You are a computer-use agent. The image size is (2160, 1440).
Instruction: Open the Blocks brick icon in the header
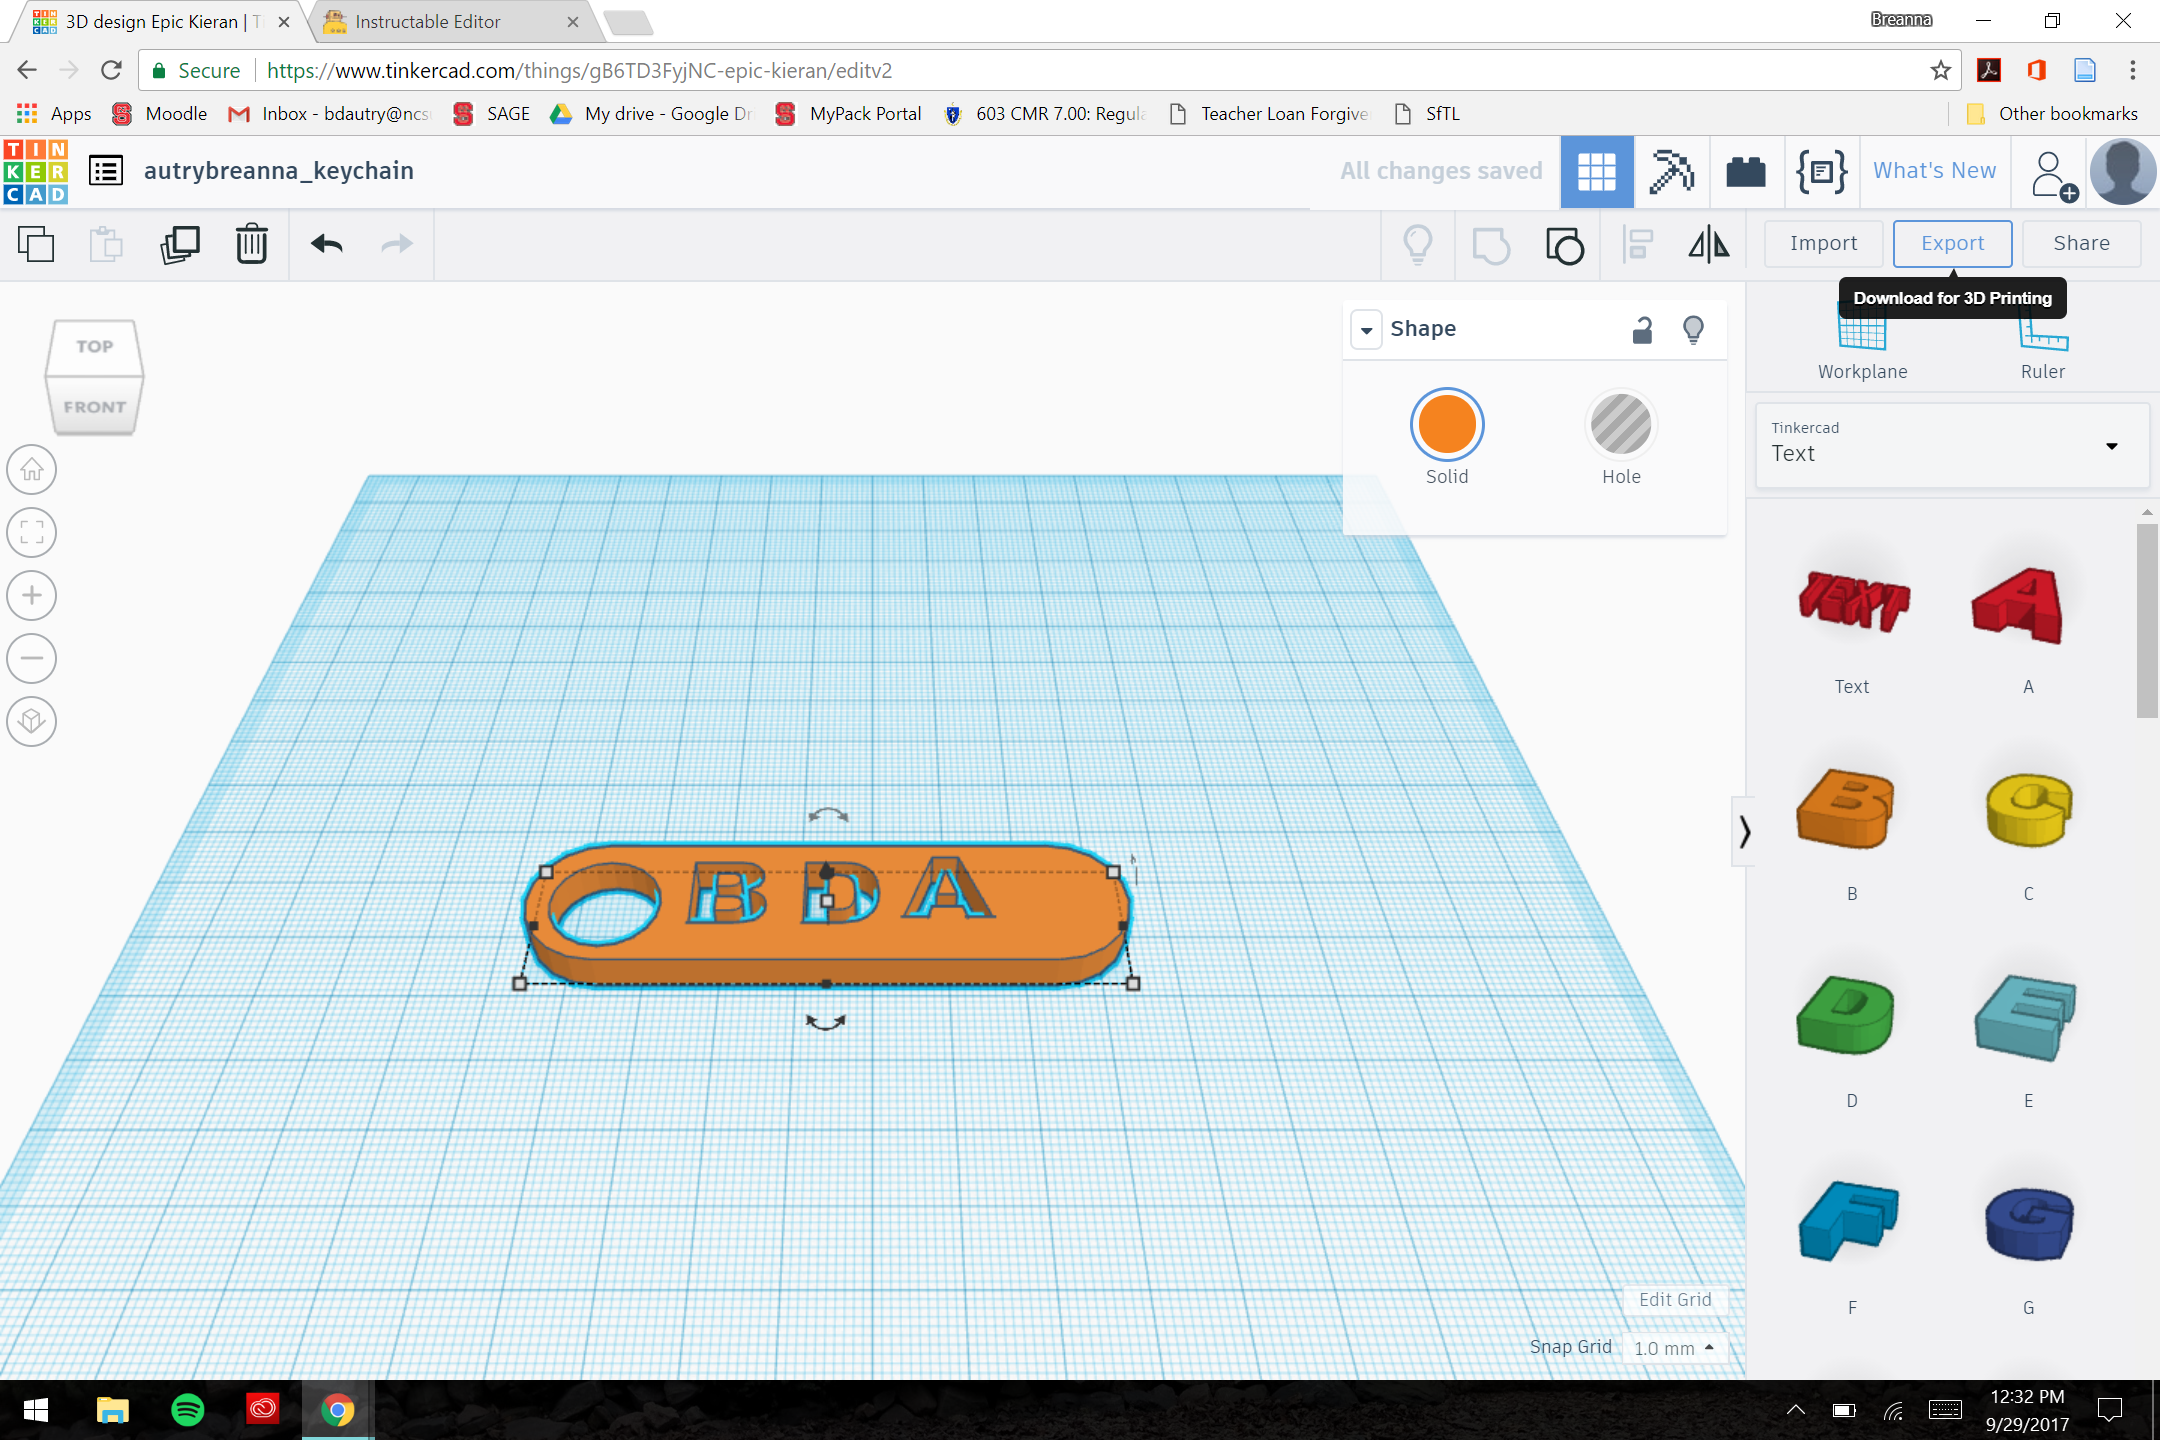coord(1747,171)
